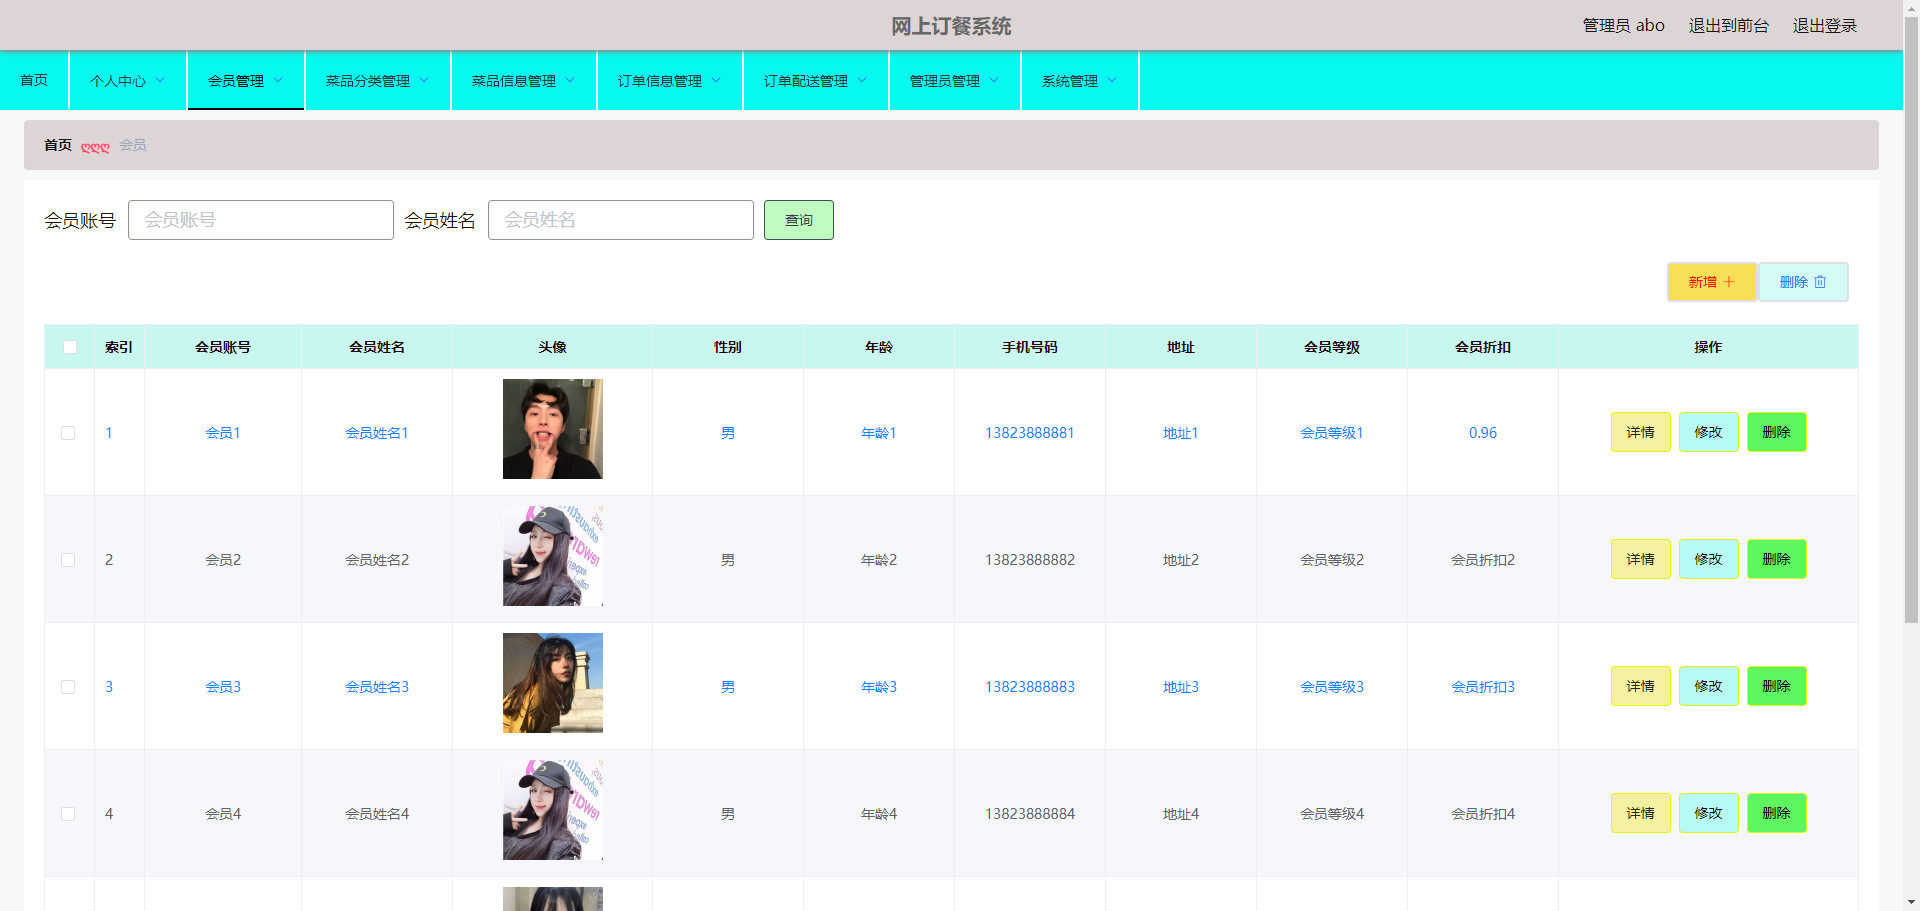This screenshot has width=1920, height=911.
Task: Open 详情 for 会员4
Action: (1641, 813)
